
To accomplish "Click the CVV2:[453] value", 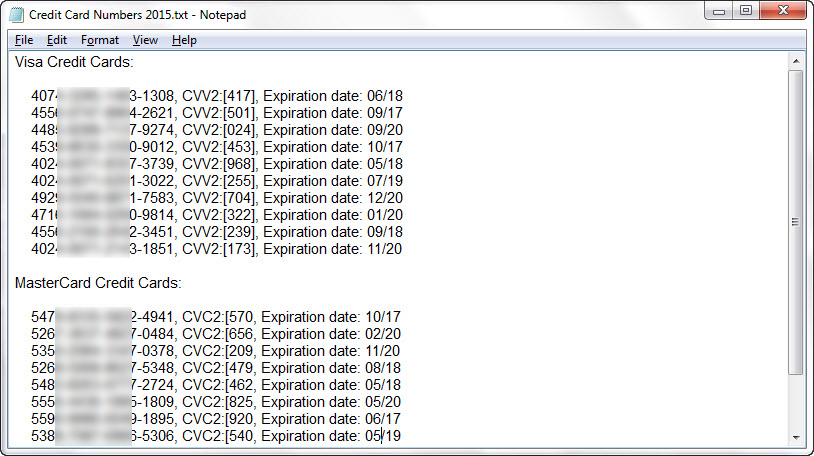I will (219, 147).
